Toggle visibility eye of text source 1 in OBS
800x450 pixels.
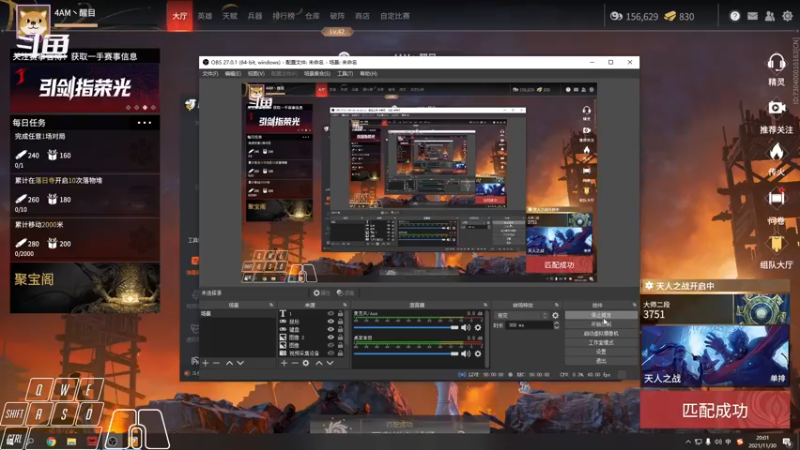331,314
